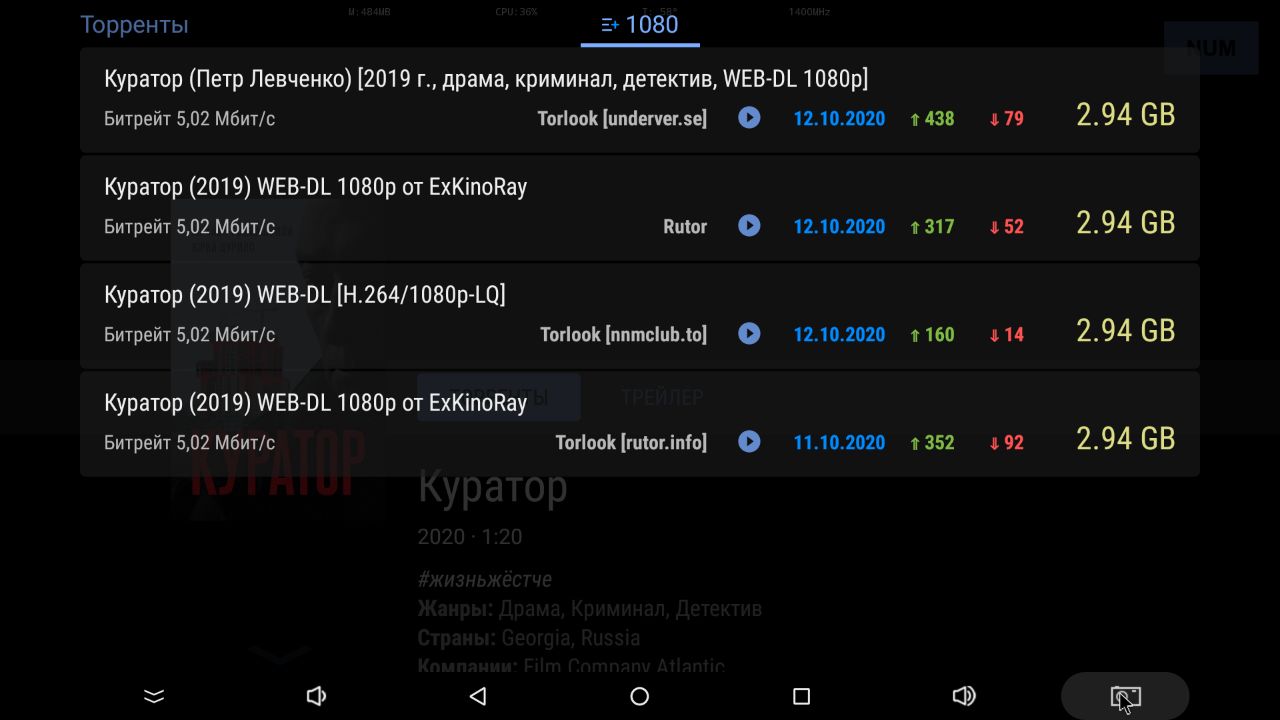Play the Torlook nnmclub.to torrent
This screenshot has height=720, width=1280.
(x=749, y=334)
